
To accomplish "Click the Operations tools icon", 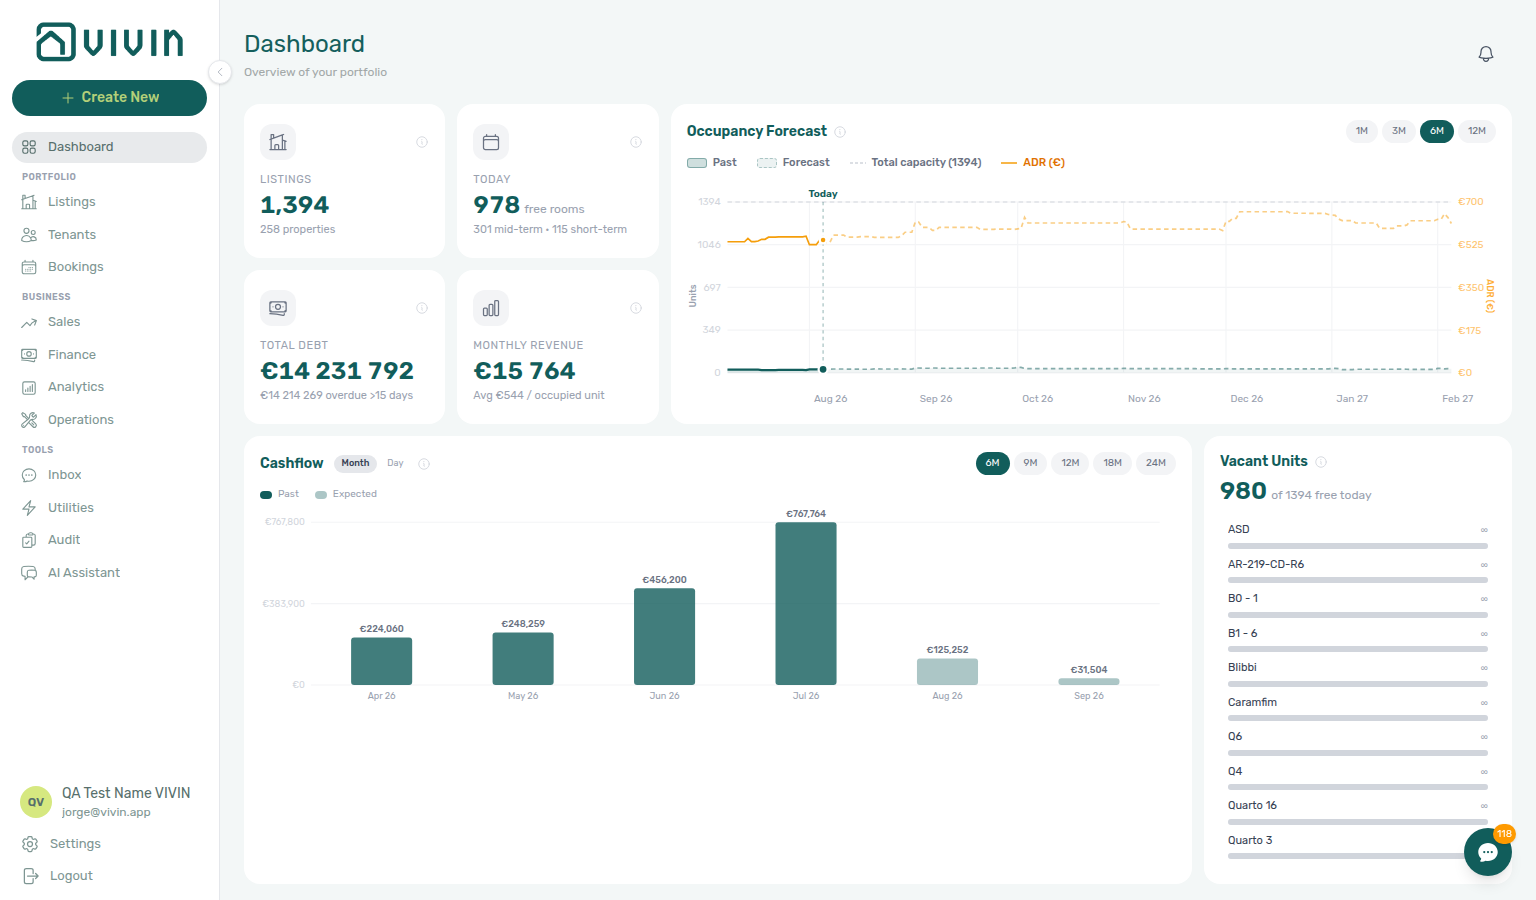I will tap(29, 420).
